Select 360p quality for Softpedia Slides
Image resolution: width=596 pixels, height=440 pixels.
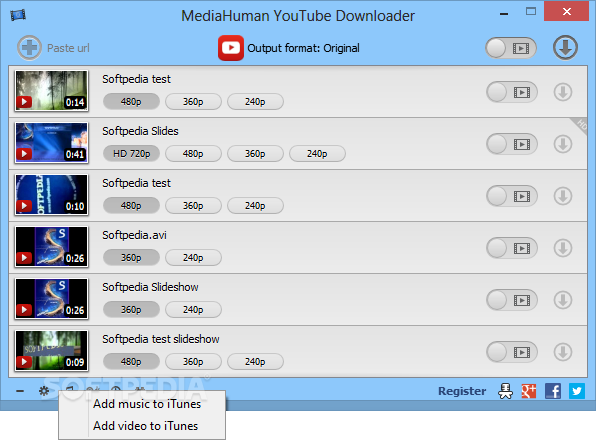pos(255,154)
